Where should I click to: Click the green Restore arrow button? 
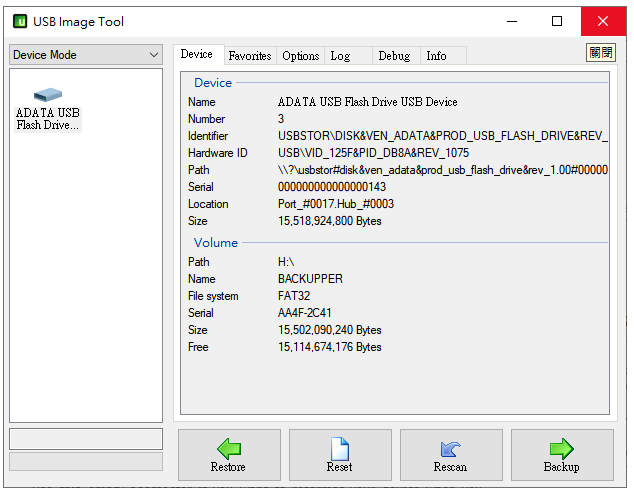click(229, 455)
